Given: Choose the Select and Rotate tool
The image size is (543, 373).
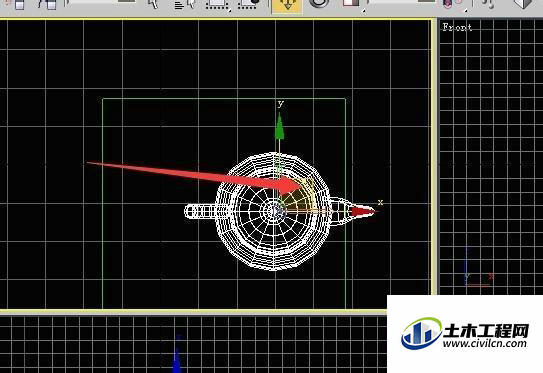Looking at the screenshot, I should click(x=319, y=3).
